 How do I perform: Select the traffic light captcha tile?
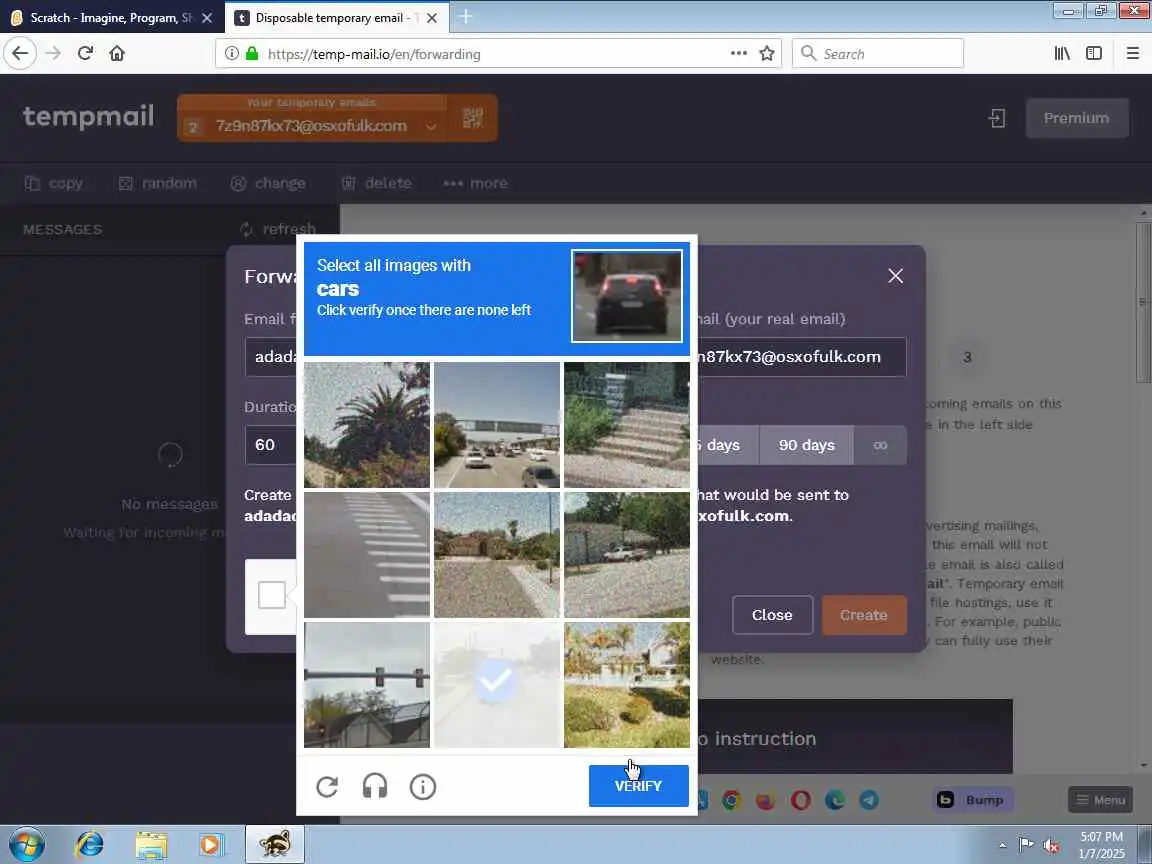tap(367, 685)
